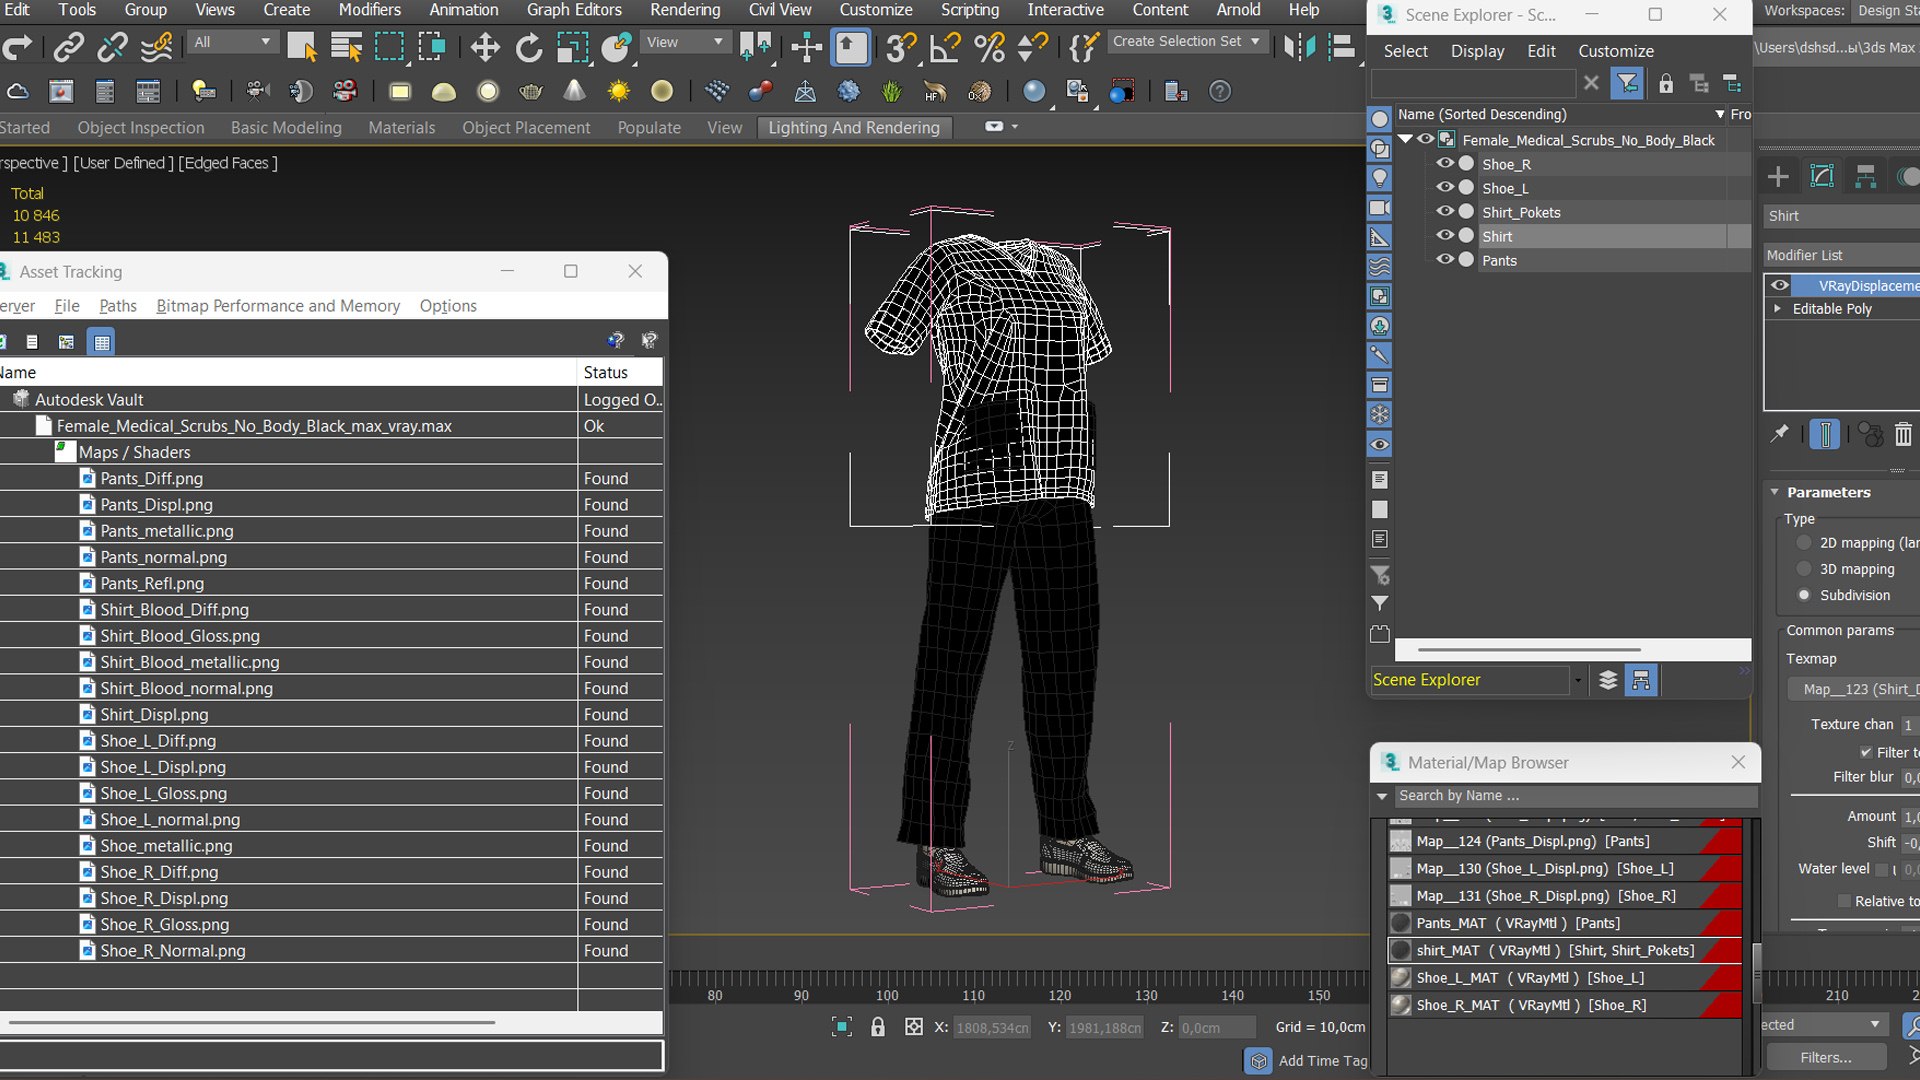Select Subdivision radio button

click(x=1804, y=595)
